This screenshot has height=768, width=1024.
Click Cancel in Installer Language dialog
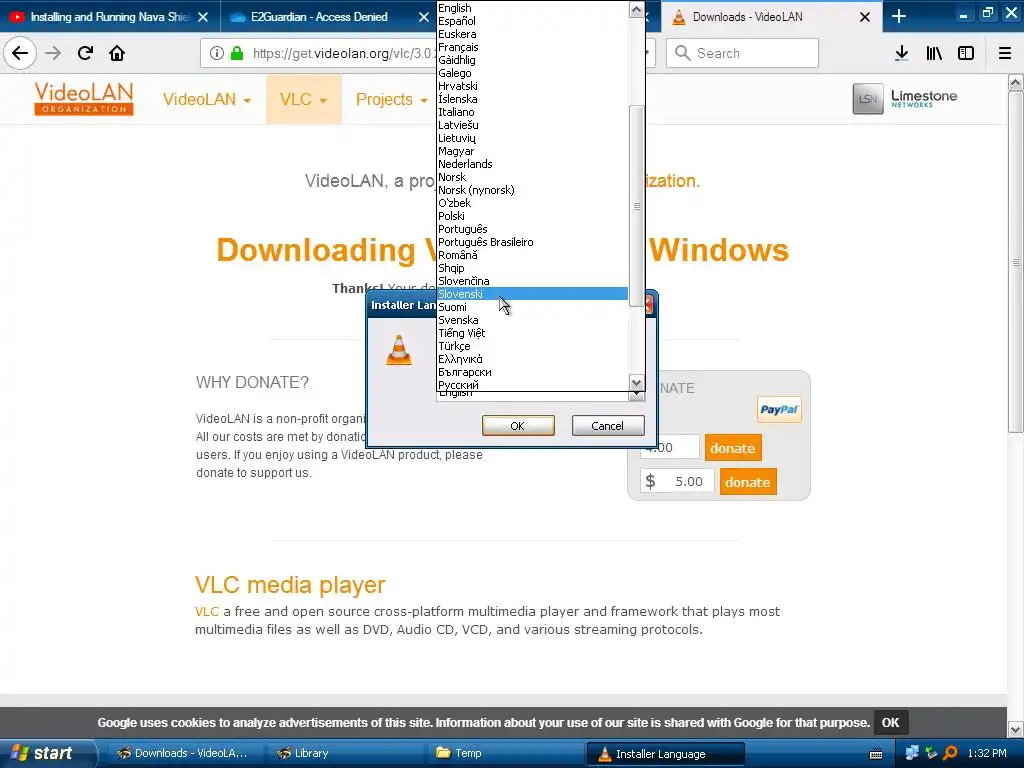click(x=607, y=426)
